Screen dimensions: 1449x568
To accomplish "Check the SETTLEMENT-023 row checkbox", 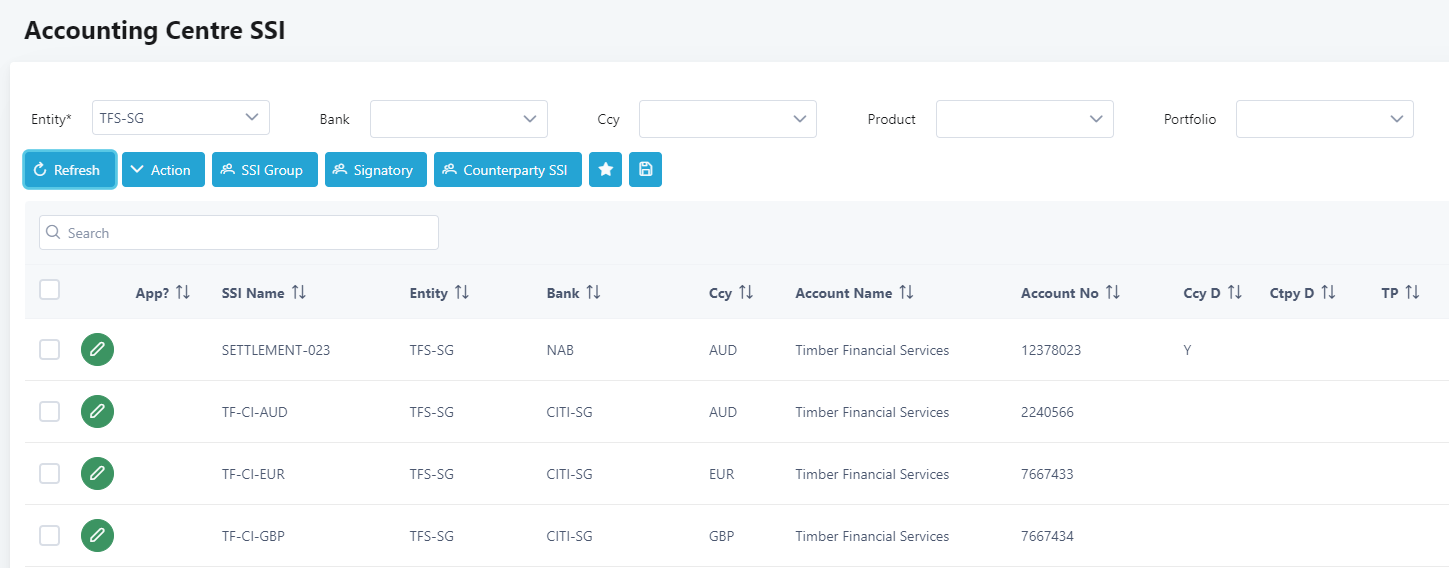I will coord(49,350).
